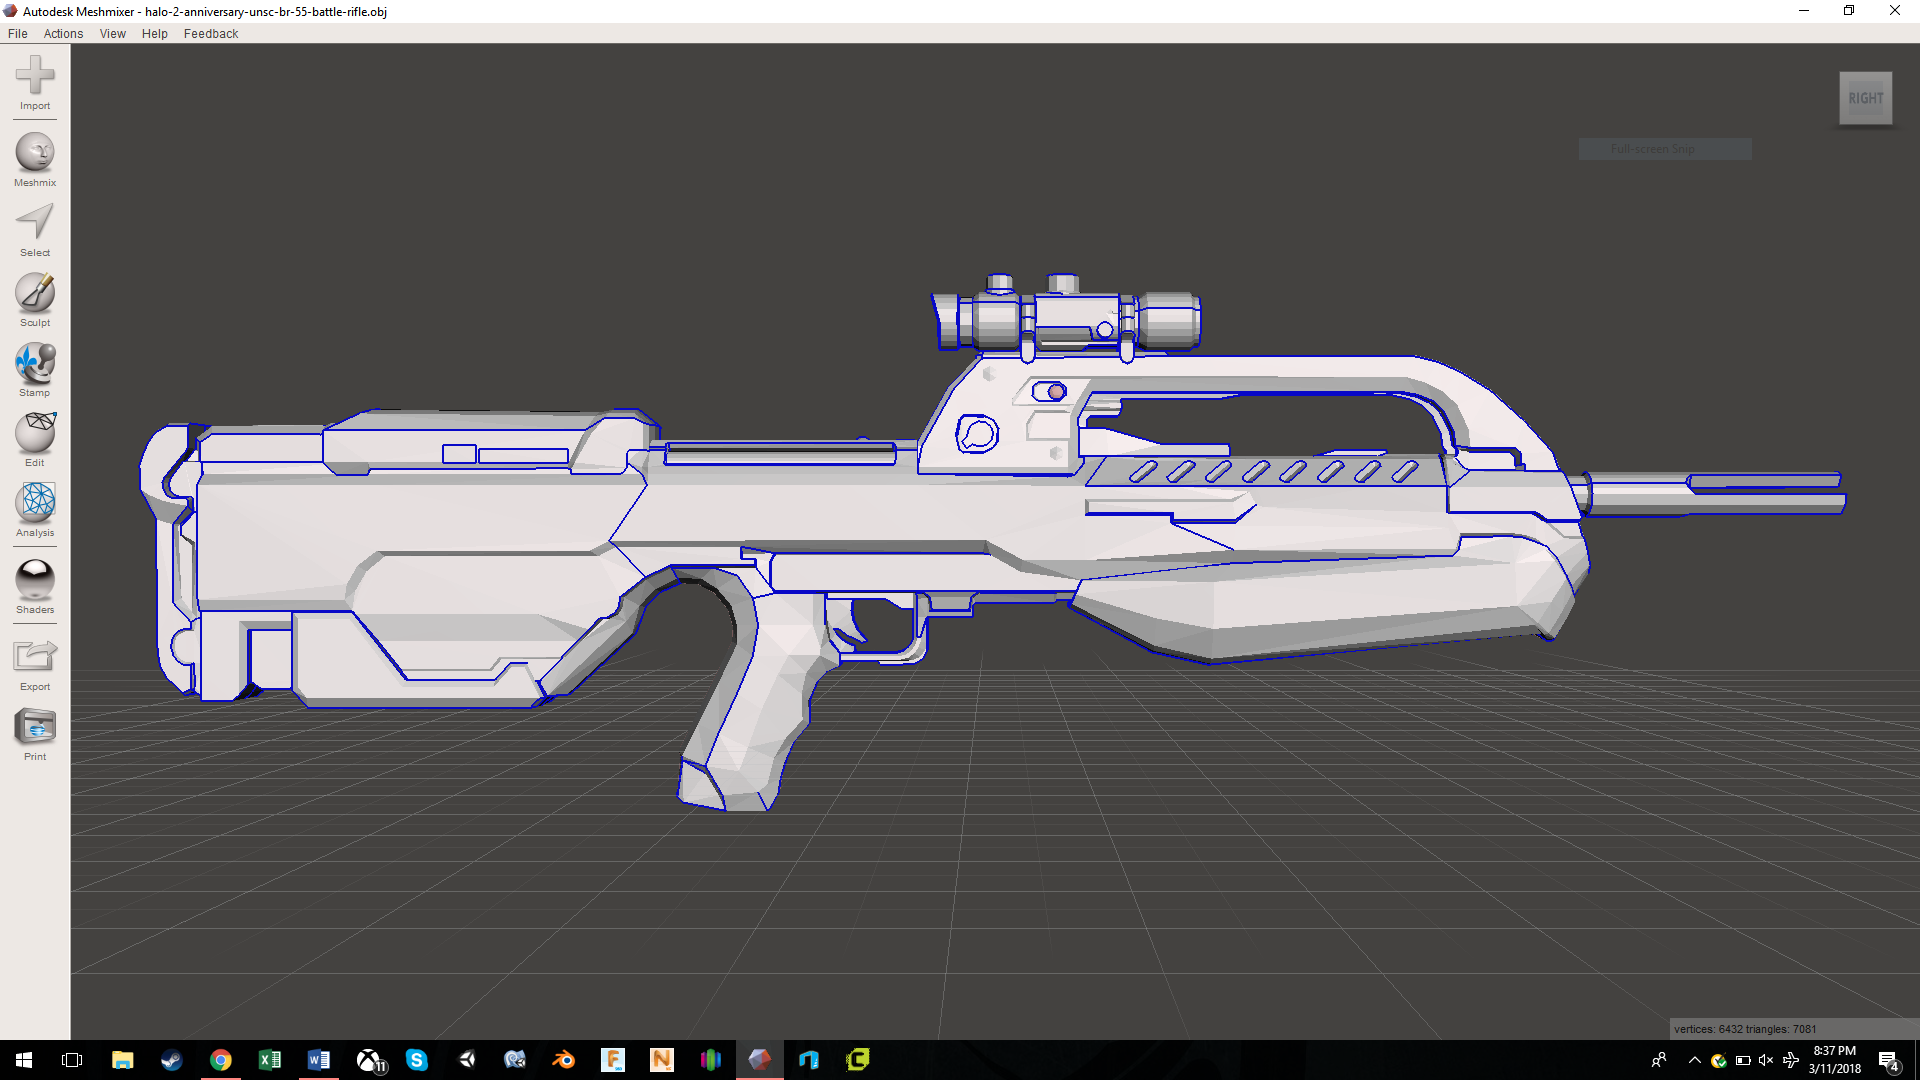Toggle the muted volume icon in tray
Image resolution: width=1920 pixels, height=1080 pixels.
tap(1766, 1060)
